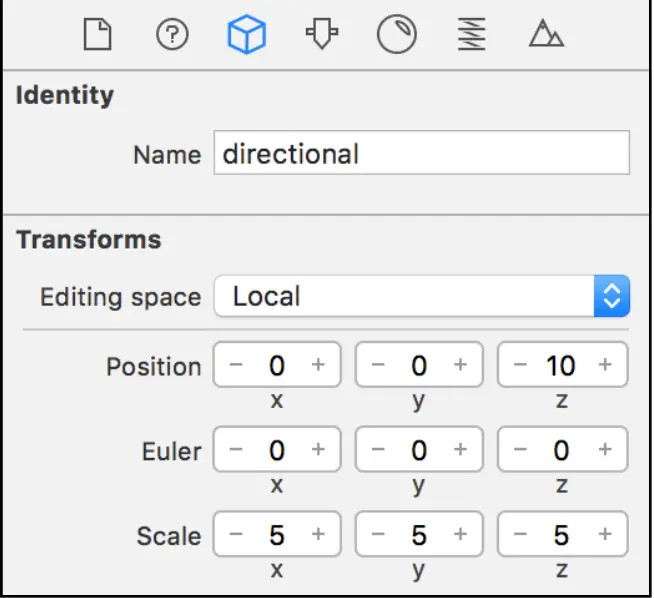The image size is (654, 598).
Task: Decrease Scale y value with minus
Action: pos(378,535)
